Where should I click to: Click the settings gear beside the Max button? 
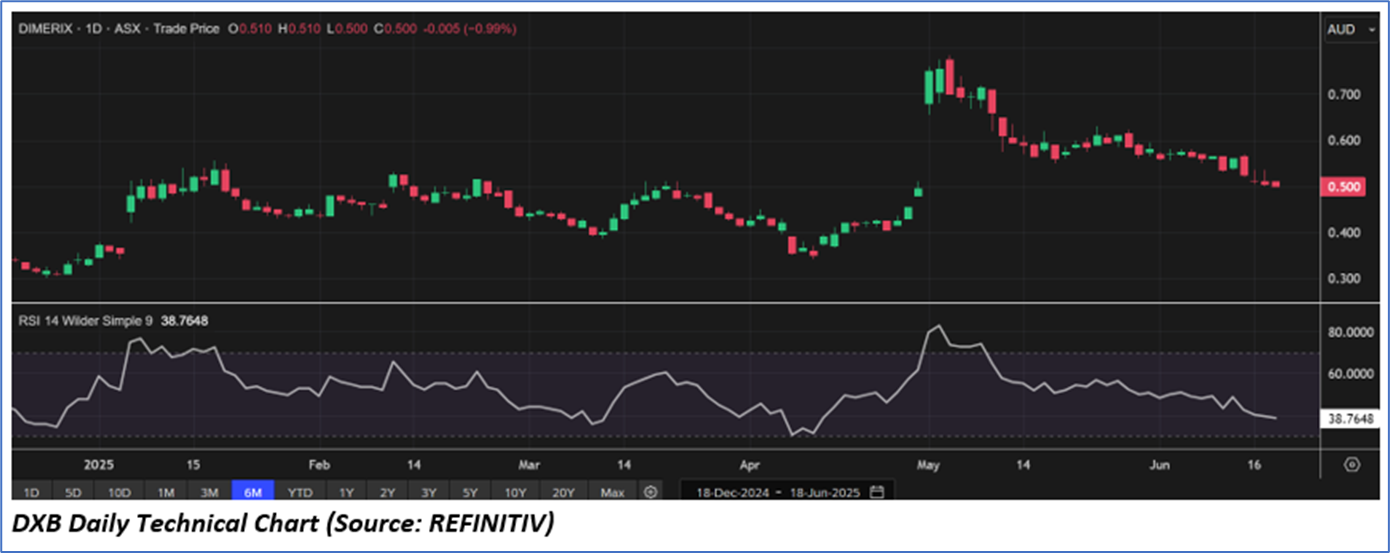tap(651, 492)
